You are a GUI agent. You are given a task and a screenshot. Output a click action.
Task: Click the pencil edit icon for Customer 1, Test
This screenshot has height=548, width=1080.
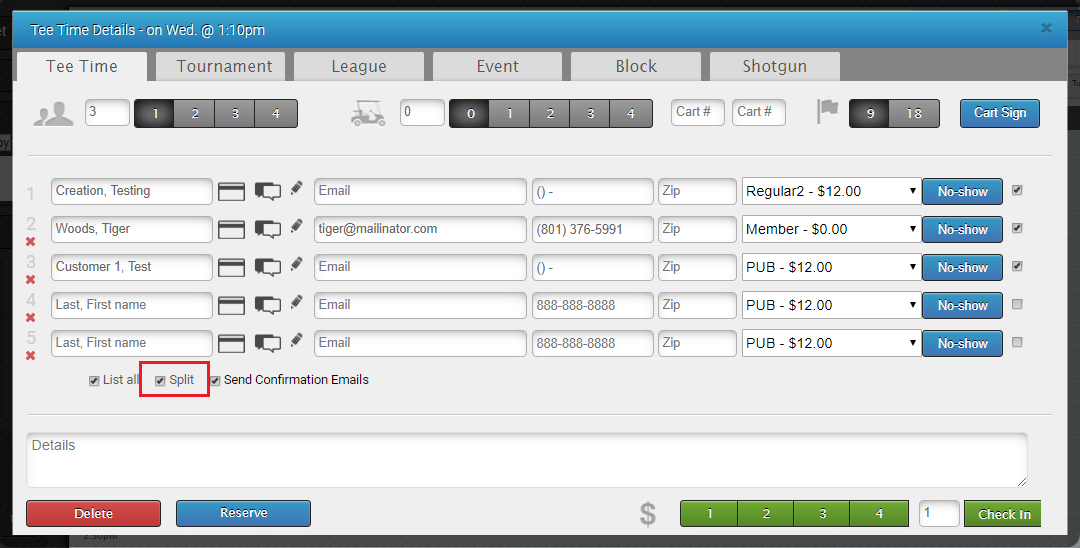[296, 265]
